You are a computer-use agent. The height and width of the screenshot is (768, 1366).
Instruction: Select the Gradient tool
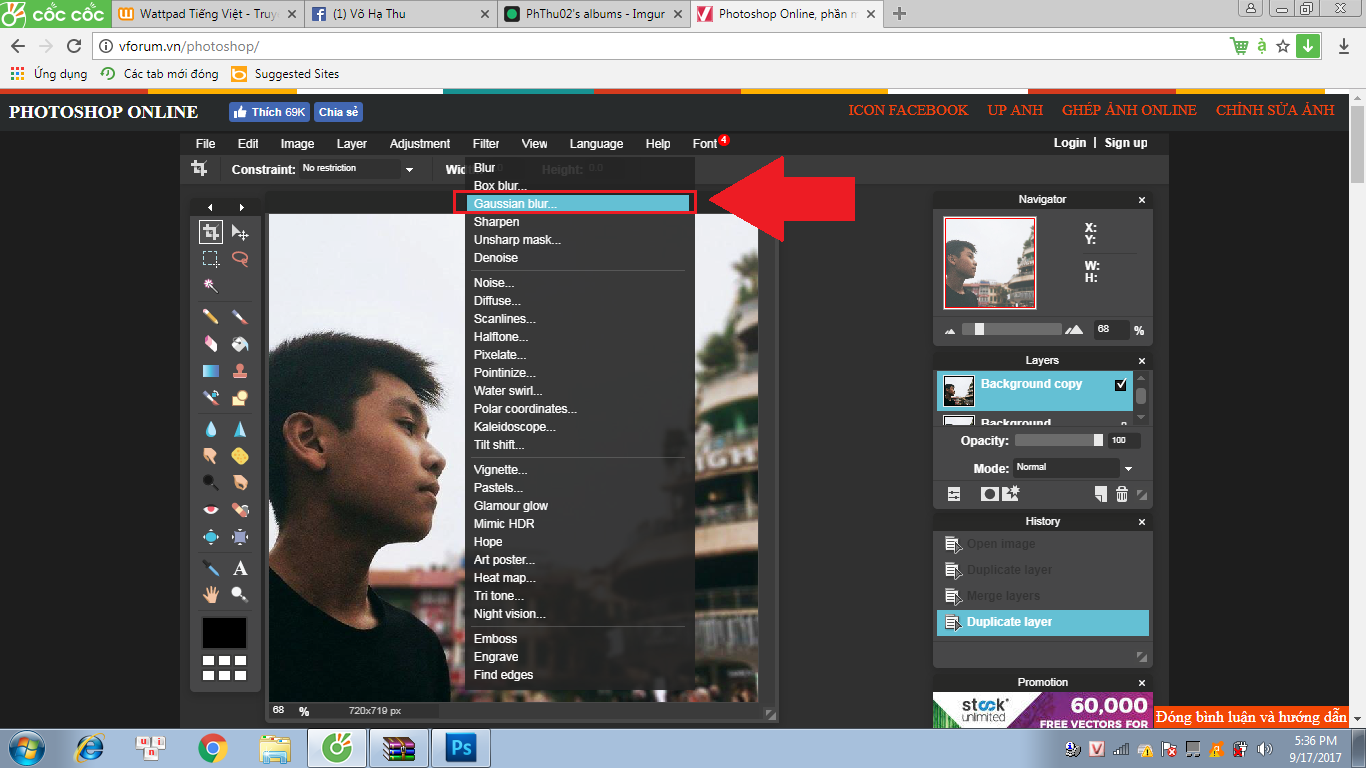pyautogui.click(x=211, y=371)
